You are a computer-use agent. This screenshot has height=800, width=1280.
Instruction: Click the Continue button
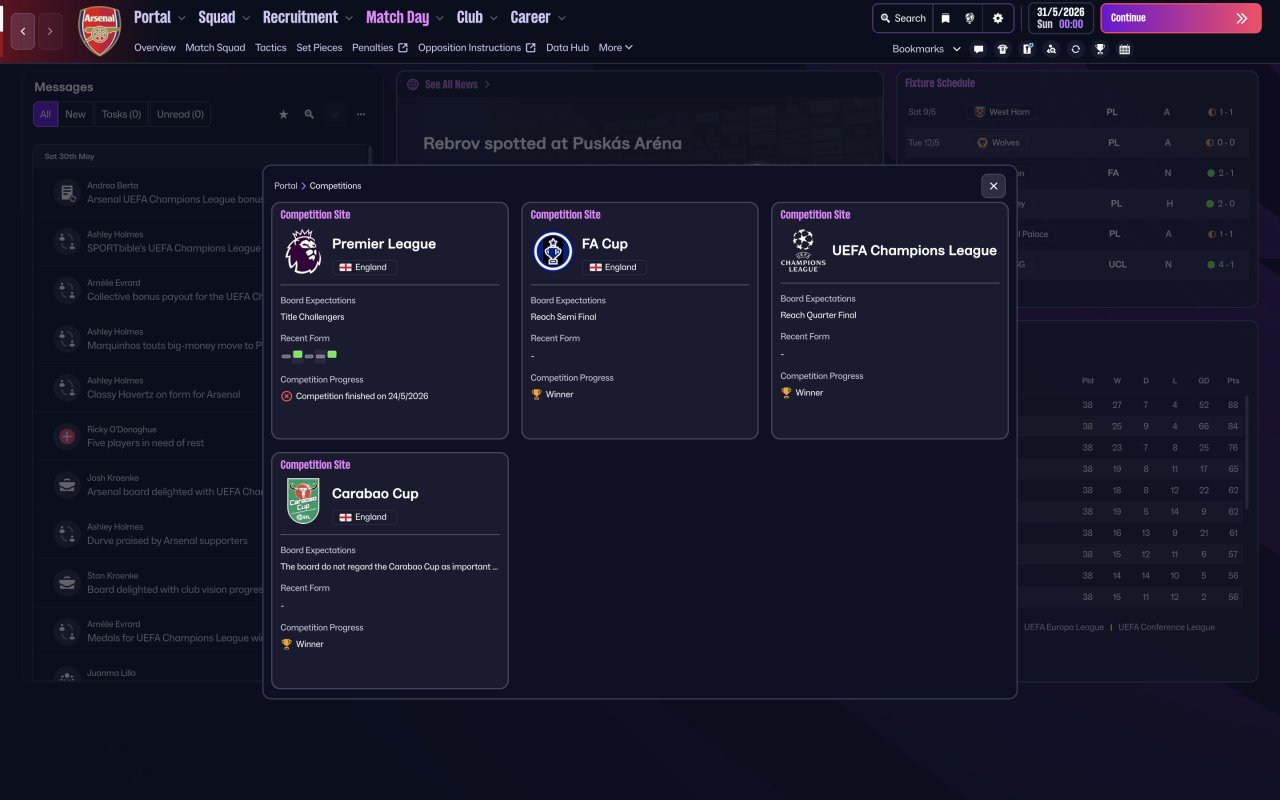point(1180,18)
